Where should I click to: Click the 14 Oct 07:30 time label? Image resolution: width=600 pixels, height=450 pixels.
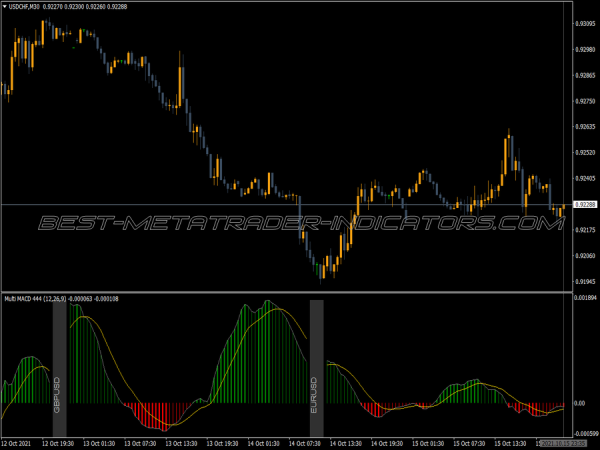[305, 443]
